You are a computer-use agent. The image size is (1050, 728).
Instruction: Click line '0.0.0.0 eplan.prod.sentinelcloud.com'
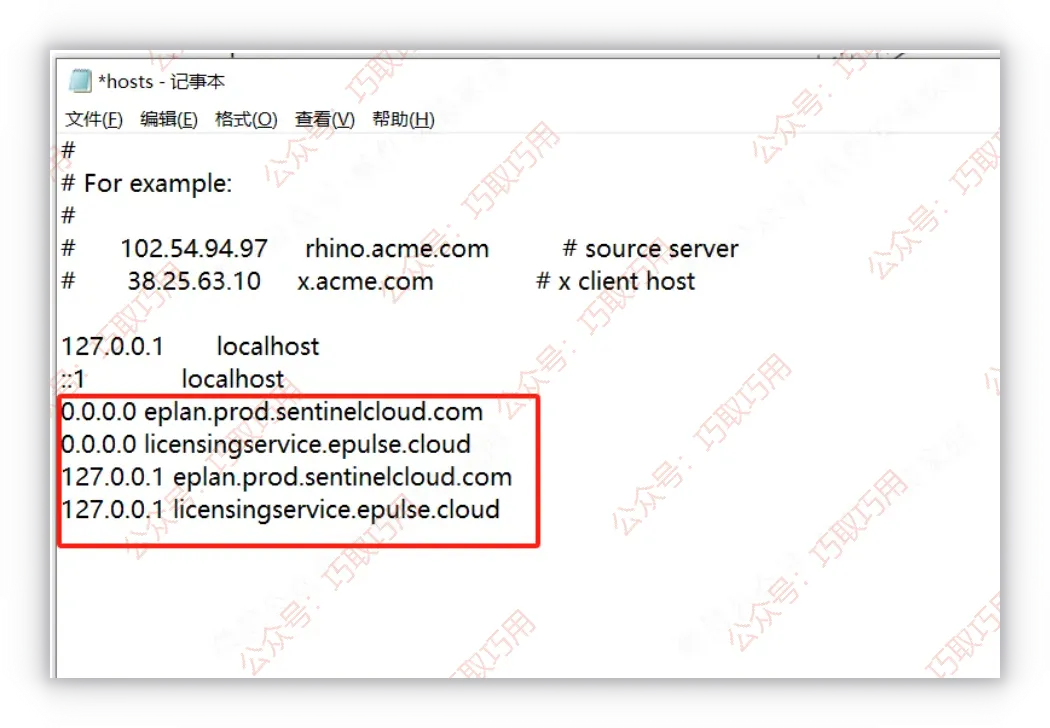pos(272,412)
